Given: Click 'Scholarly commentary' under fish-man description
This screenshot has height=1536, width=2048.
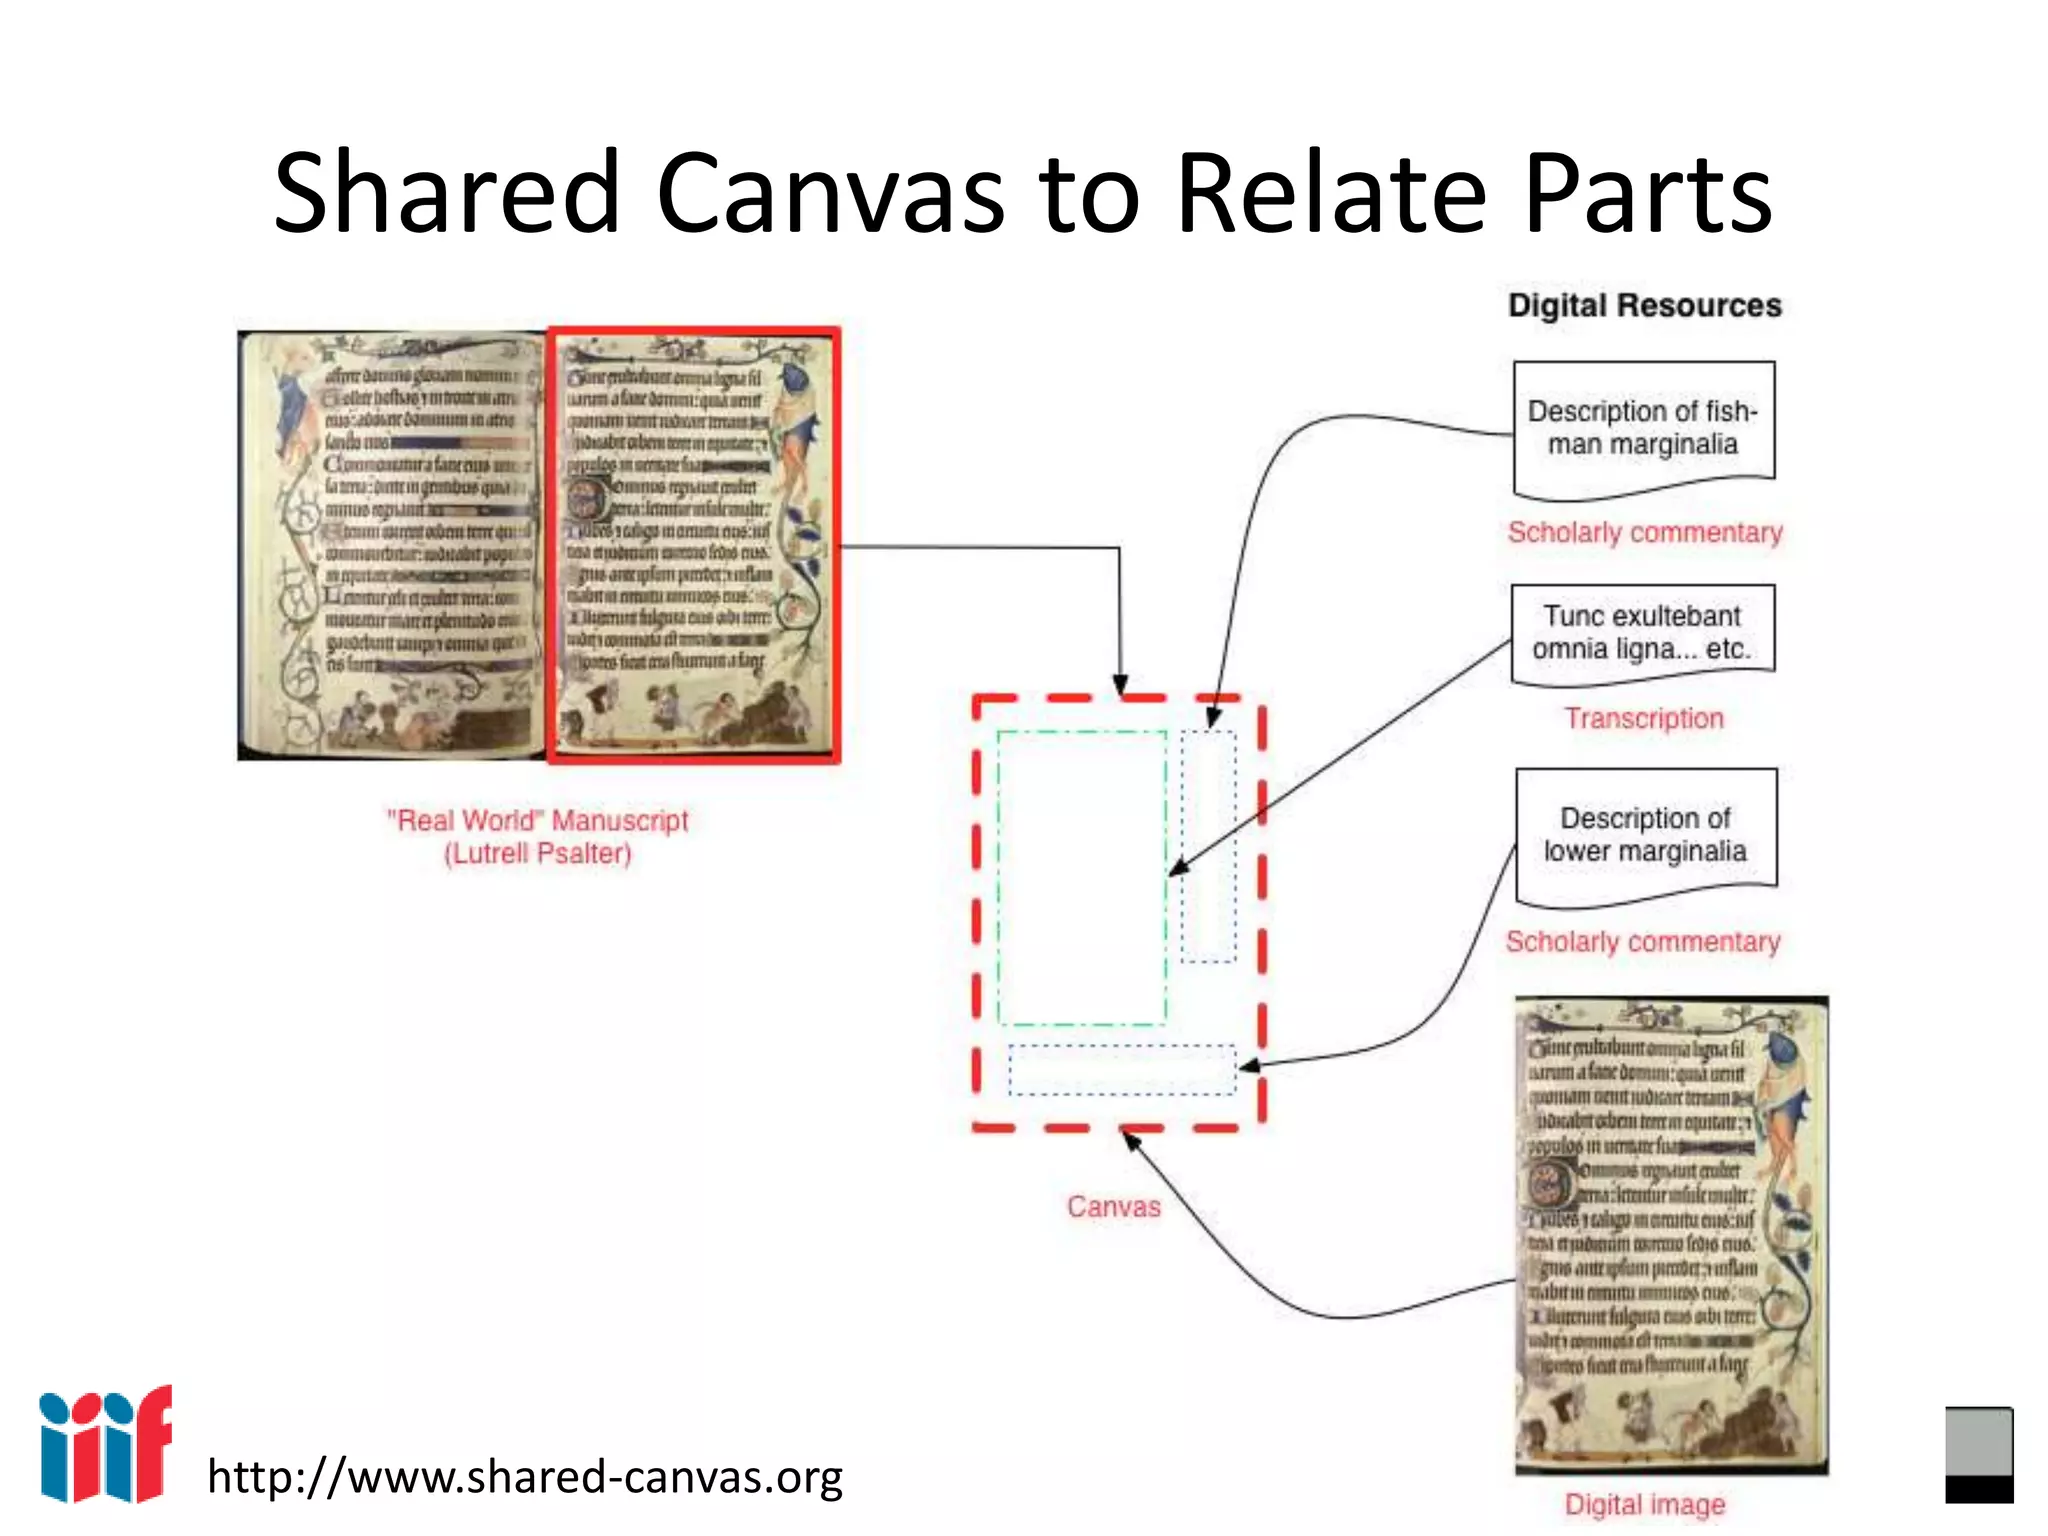Looking at the screenshot, I should tap(1645, 532).
